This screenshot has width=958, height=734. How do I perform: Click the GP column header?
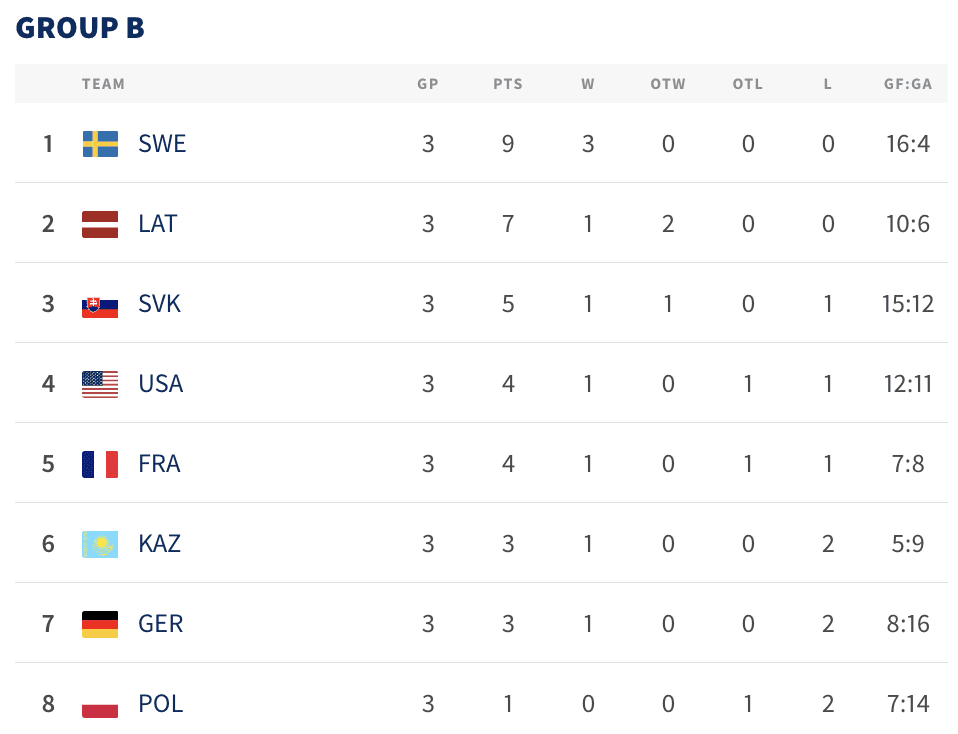pyautogui.click(x=428, y=84)
